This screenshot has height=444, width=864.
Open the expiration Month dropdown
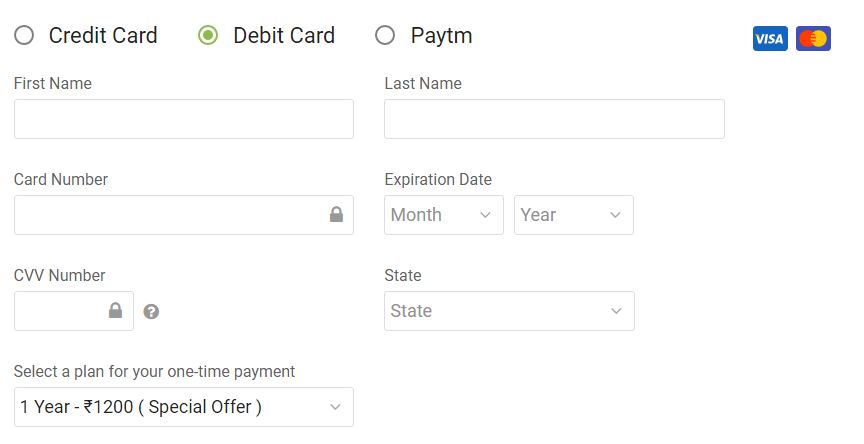[444, 215]
